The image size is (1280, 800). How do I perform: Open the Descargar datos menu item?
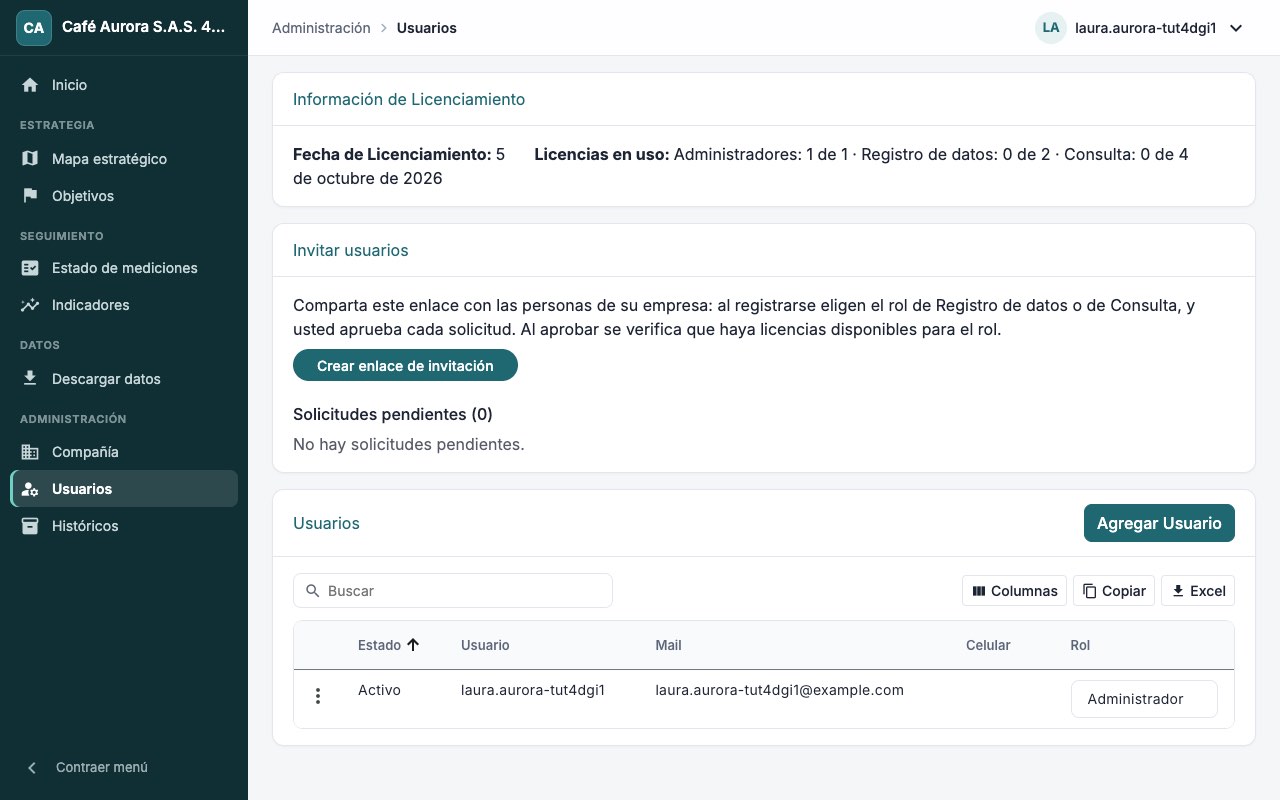coord(124,379)
